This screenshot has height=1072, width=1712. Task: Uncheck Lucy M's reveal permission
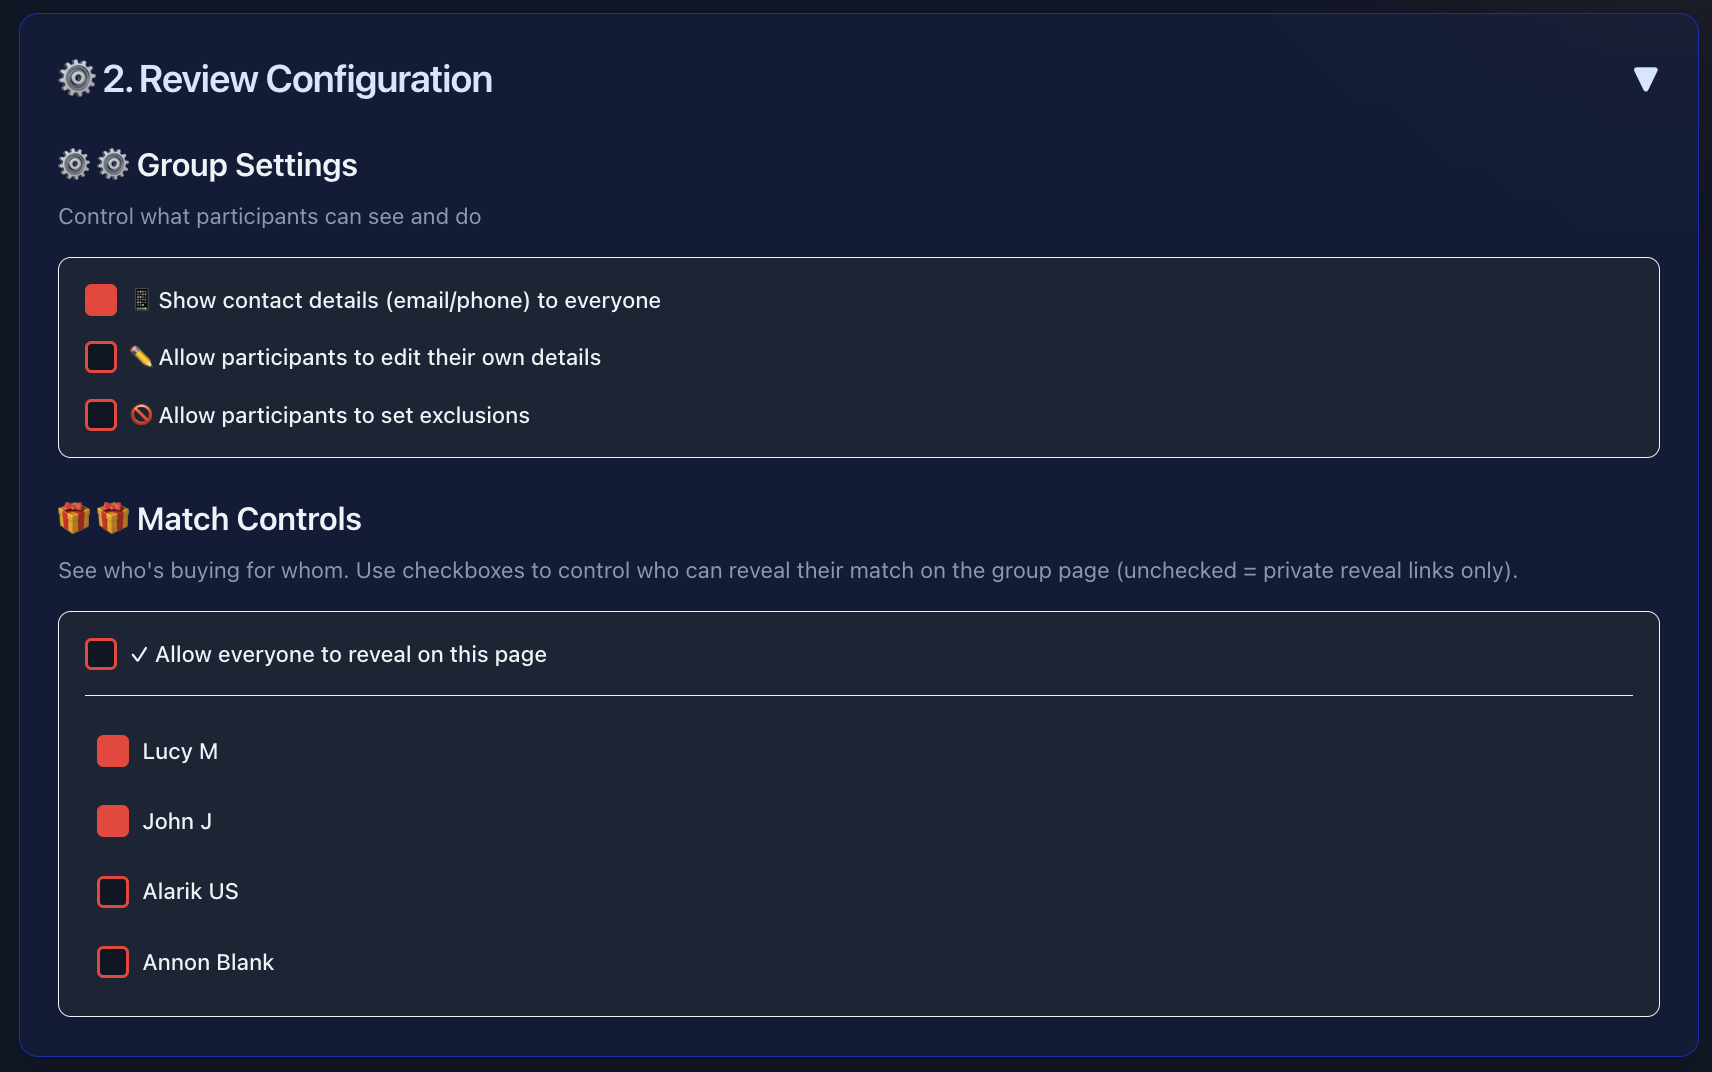click(x=112, y=751)
